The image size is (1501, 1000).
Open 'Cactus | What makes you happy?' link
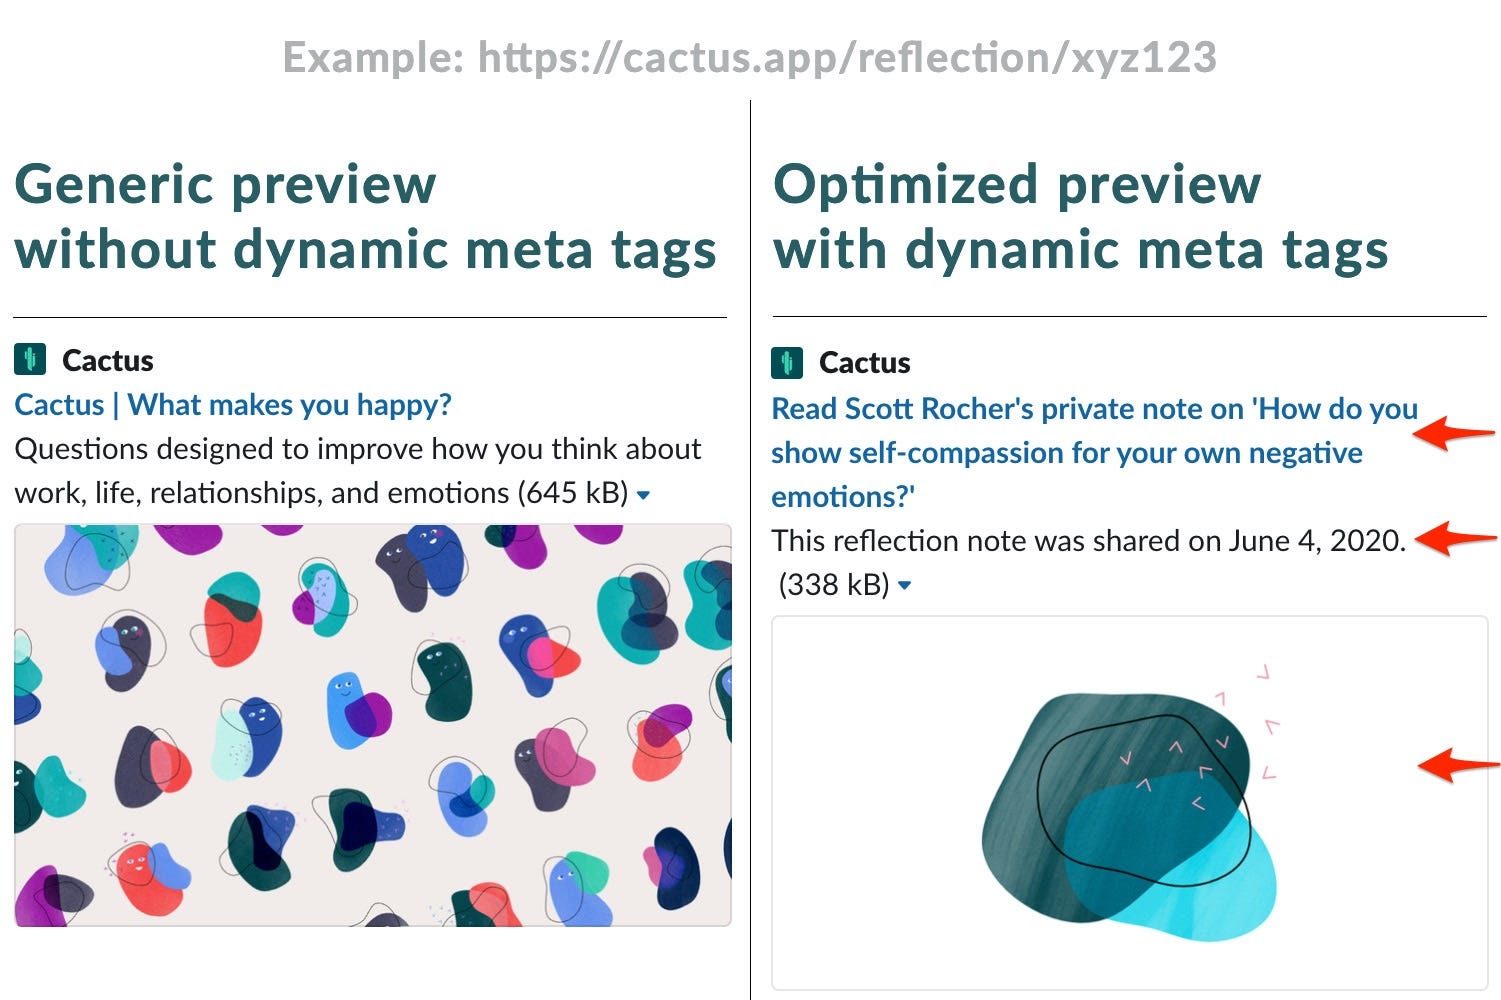233,405
